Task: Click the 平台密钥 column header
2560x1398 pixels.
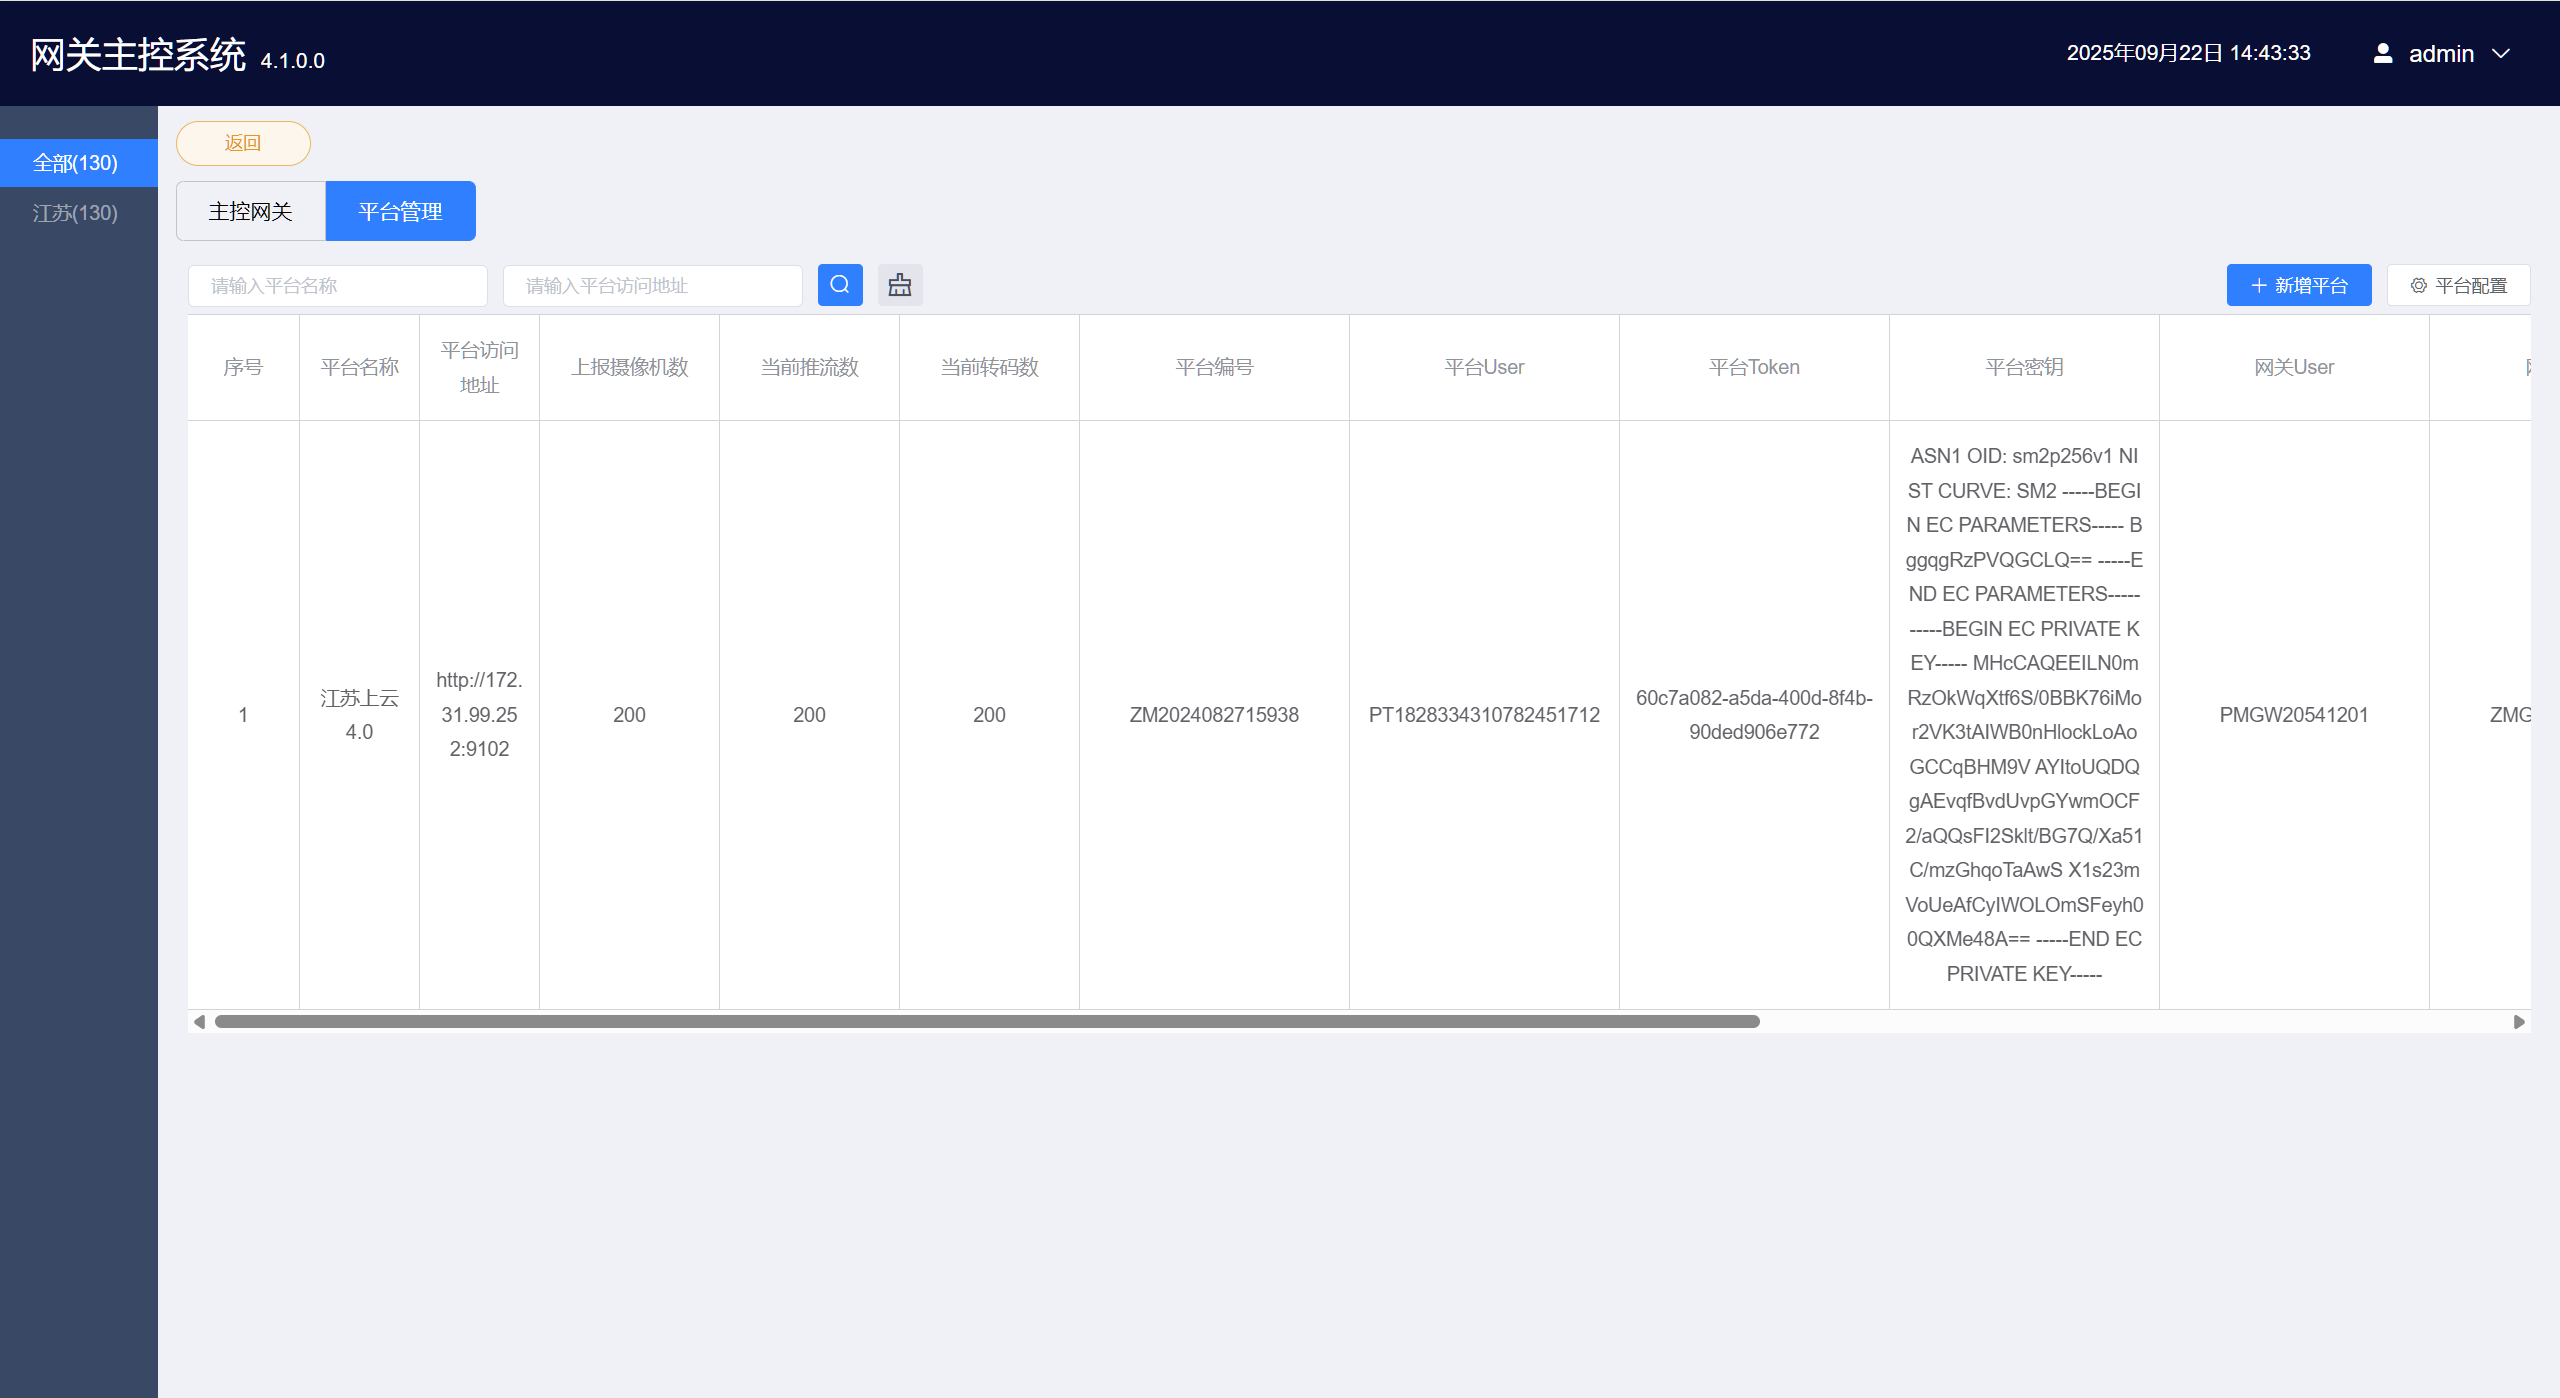Action: click(2025, 367)
